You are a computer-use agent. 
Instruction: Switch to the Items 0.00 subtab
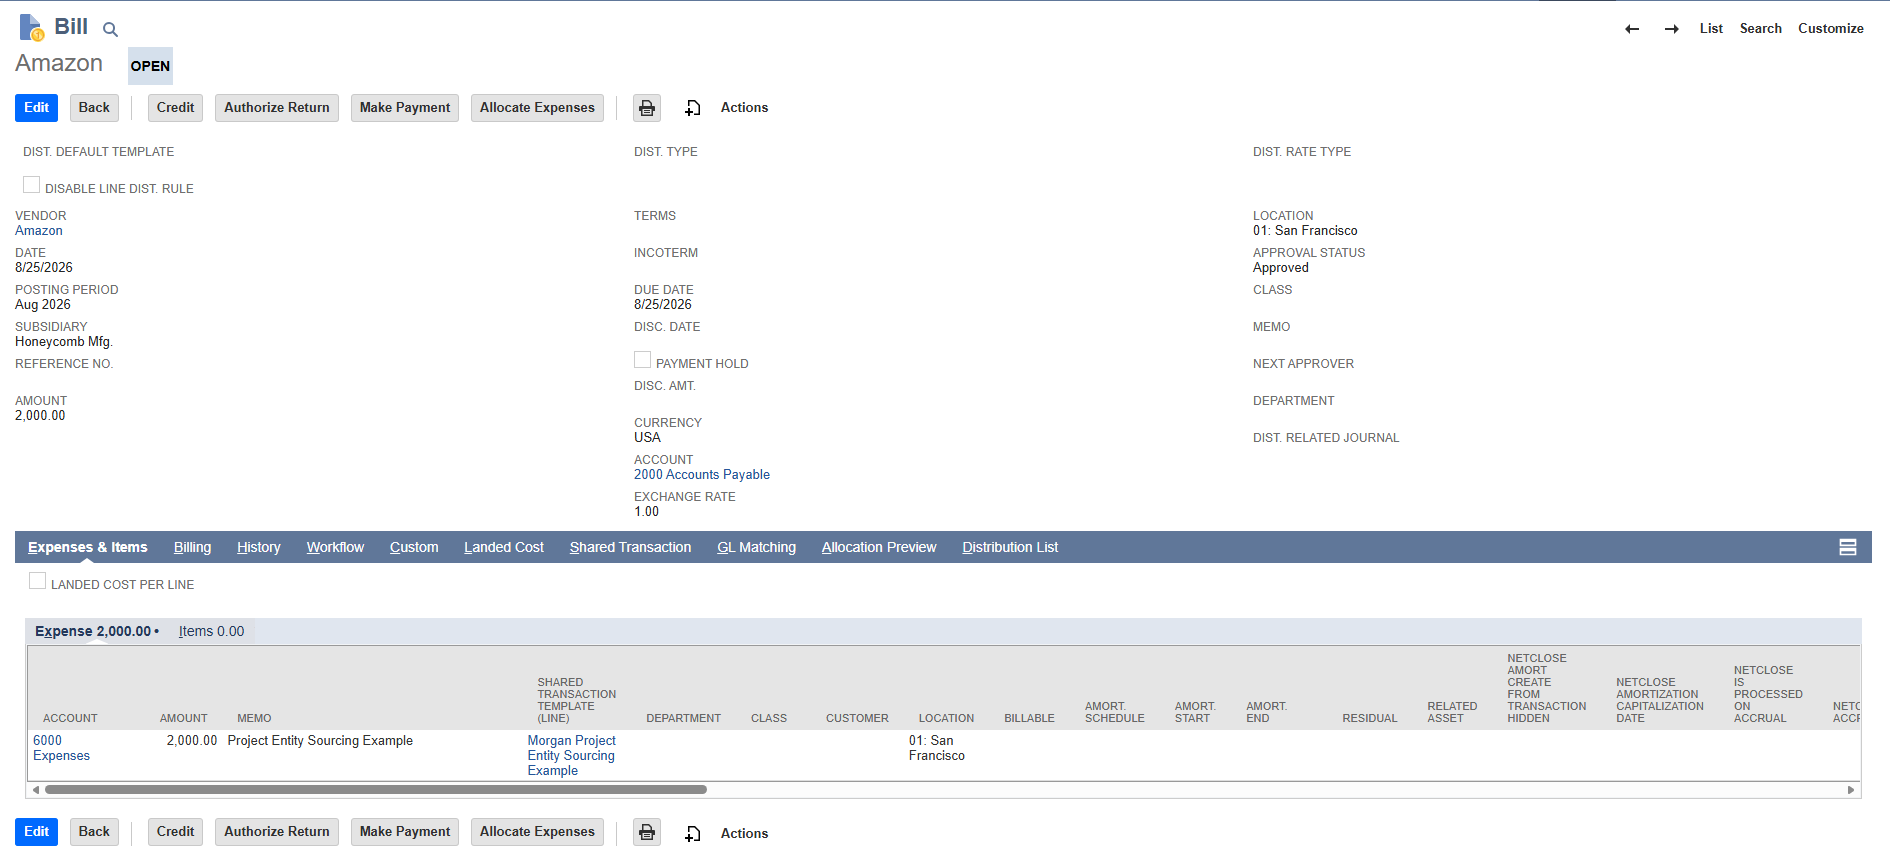211,631
